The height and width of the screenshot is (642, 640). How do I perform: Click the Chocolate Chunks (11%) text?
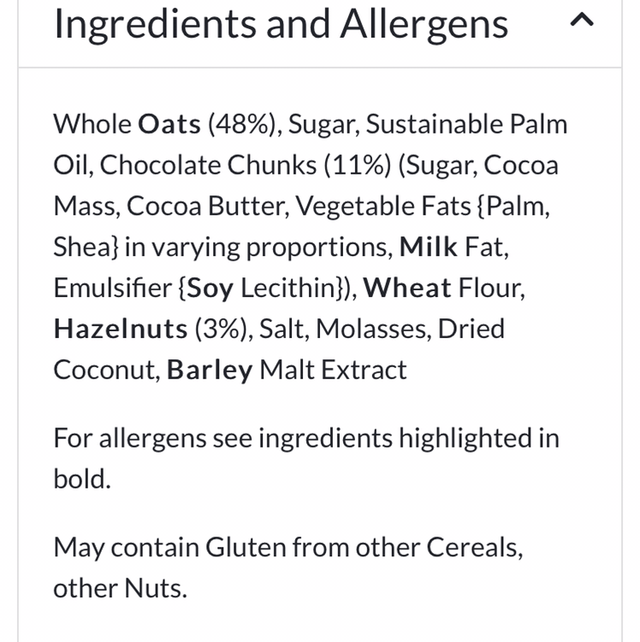[227, 165]
